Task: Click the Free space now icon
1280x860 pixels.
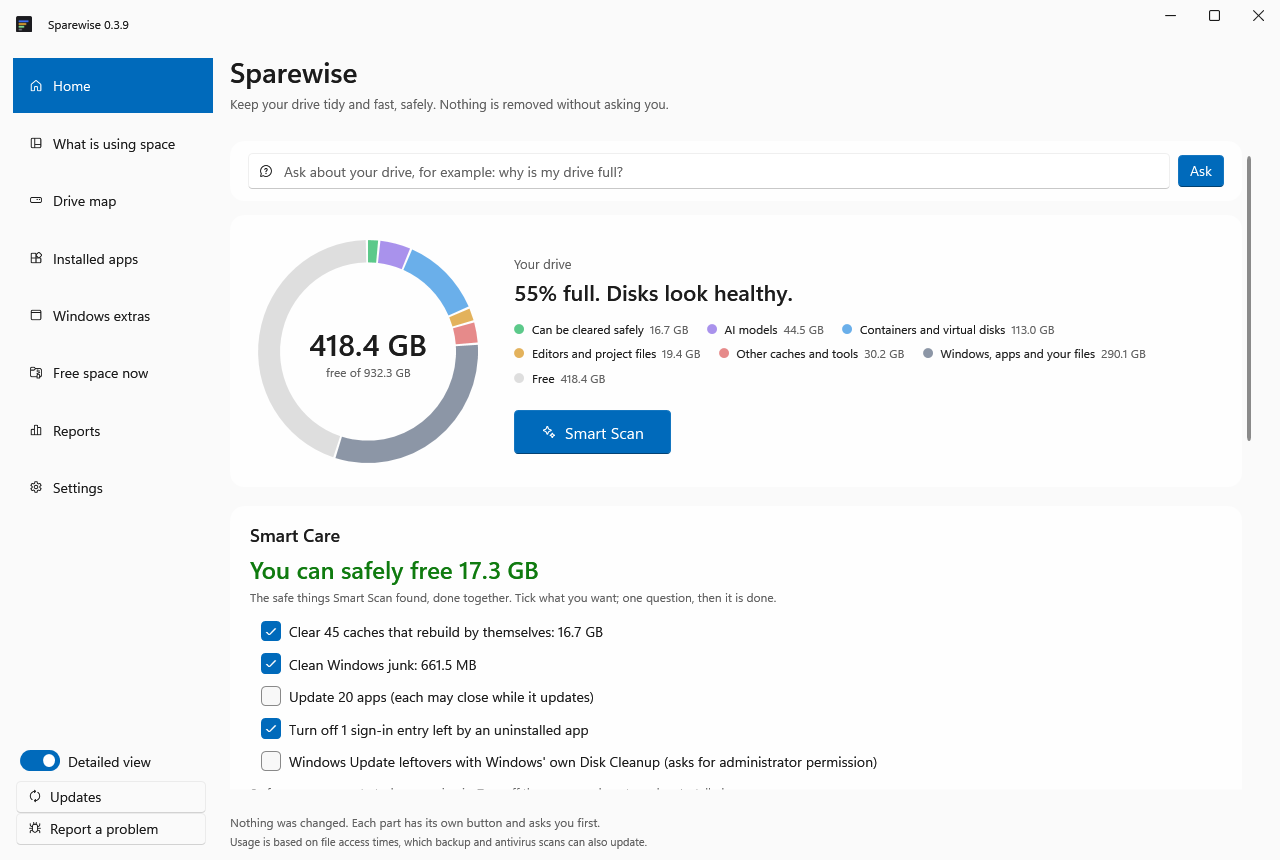Action: (x=36, y=373)
